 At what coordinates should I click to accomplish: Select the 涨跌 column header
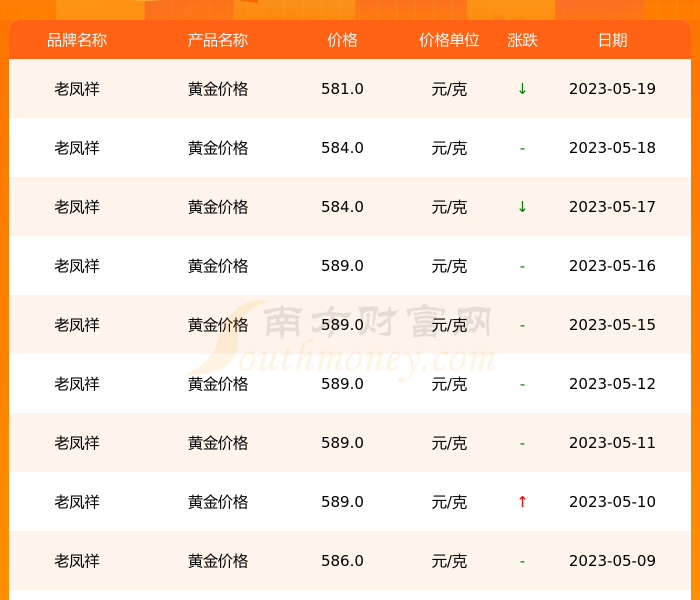tap(522, 40)
